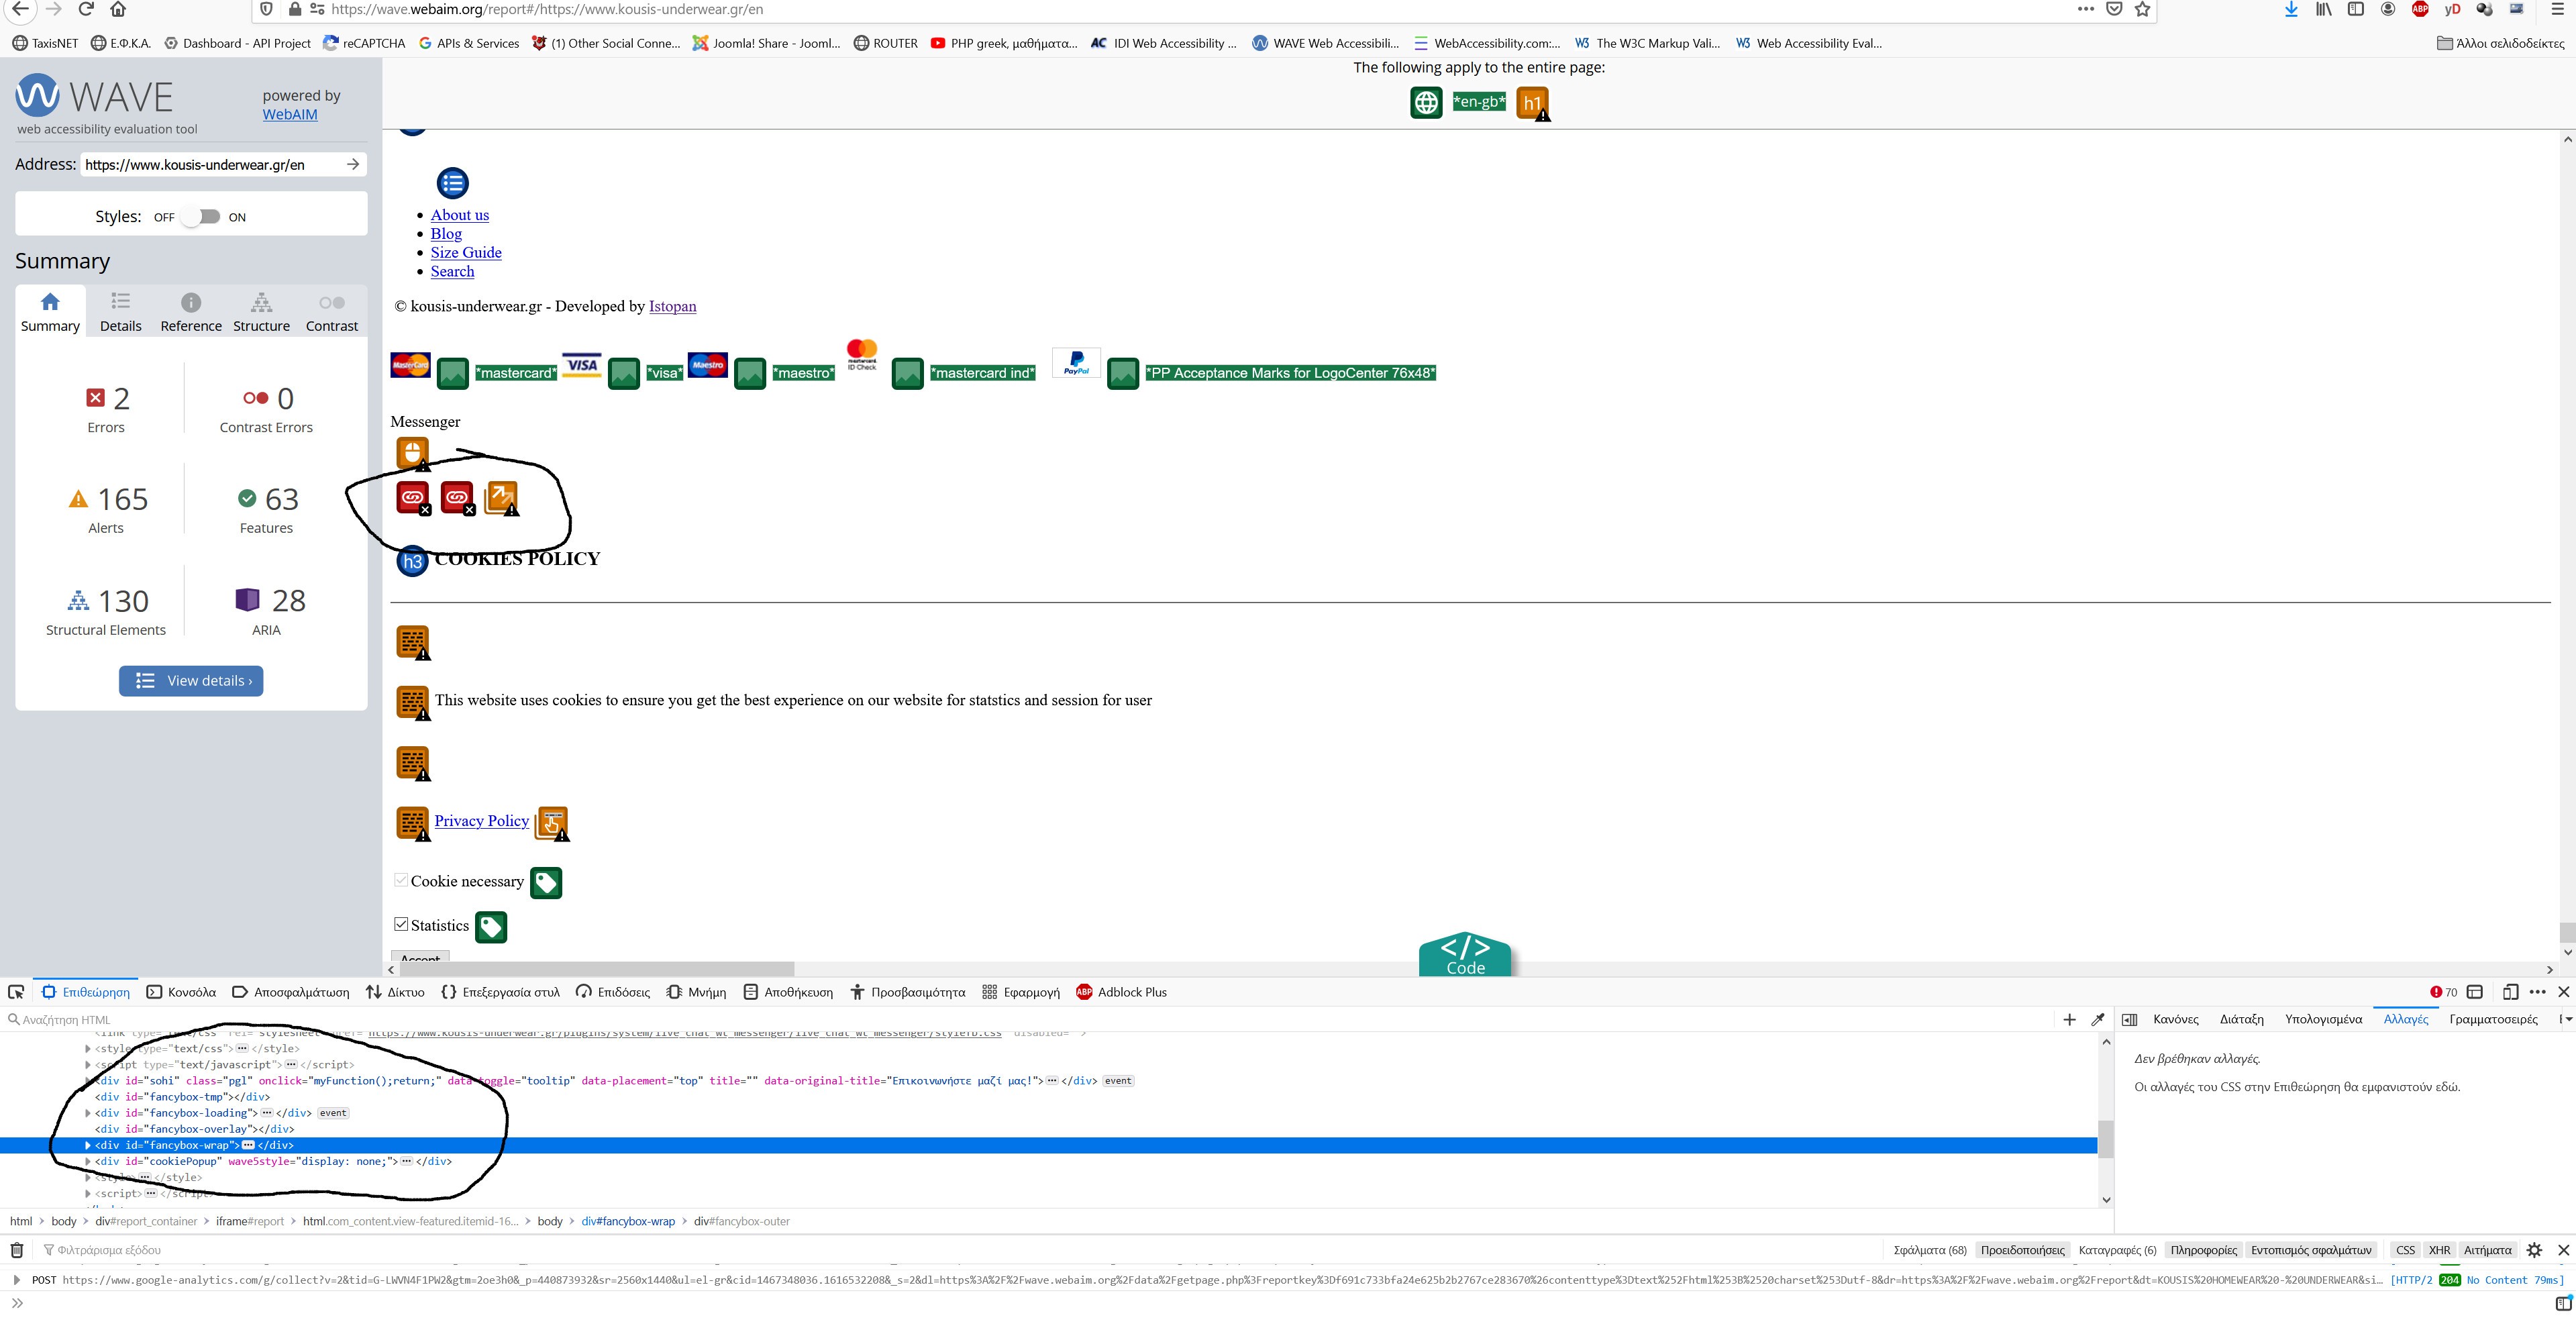Viewport: 2576px width, 1334px height.
Task: Open the Privacy Policy link
Action: point(481,821)
